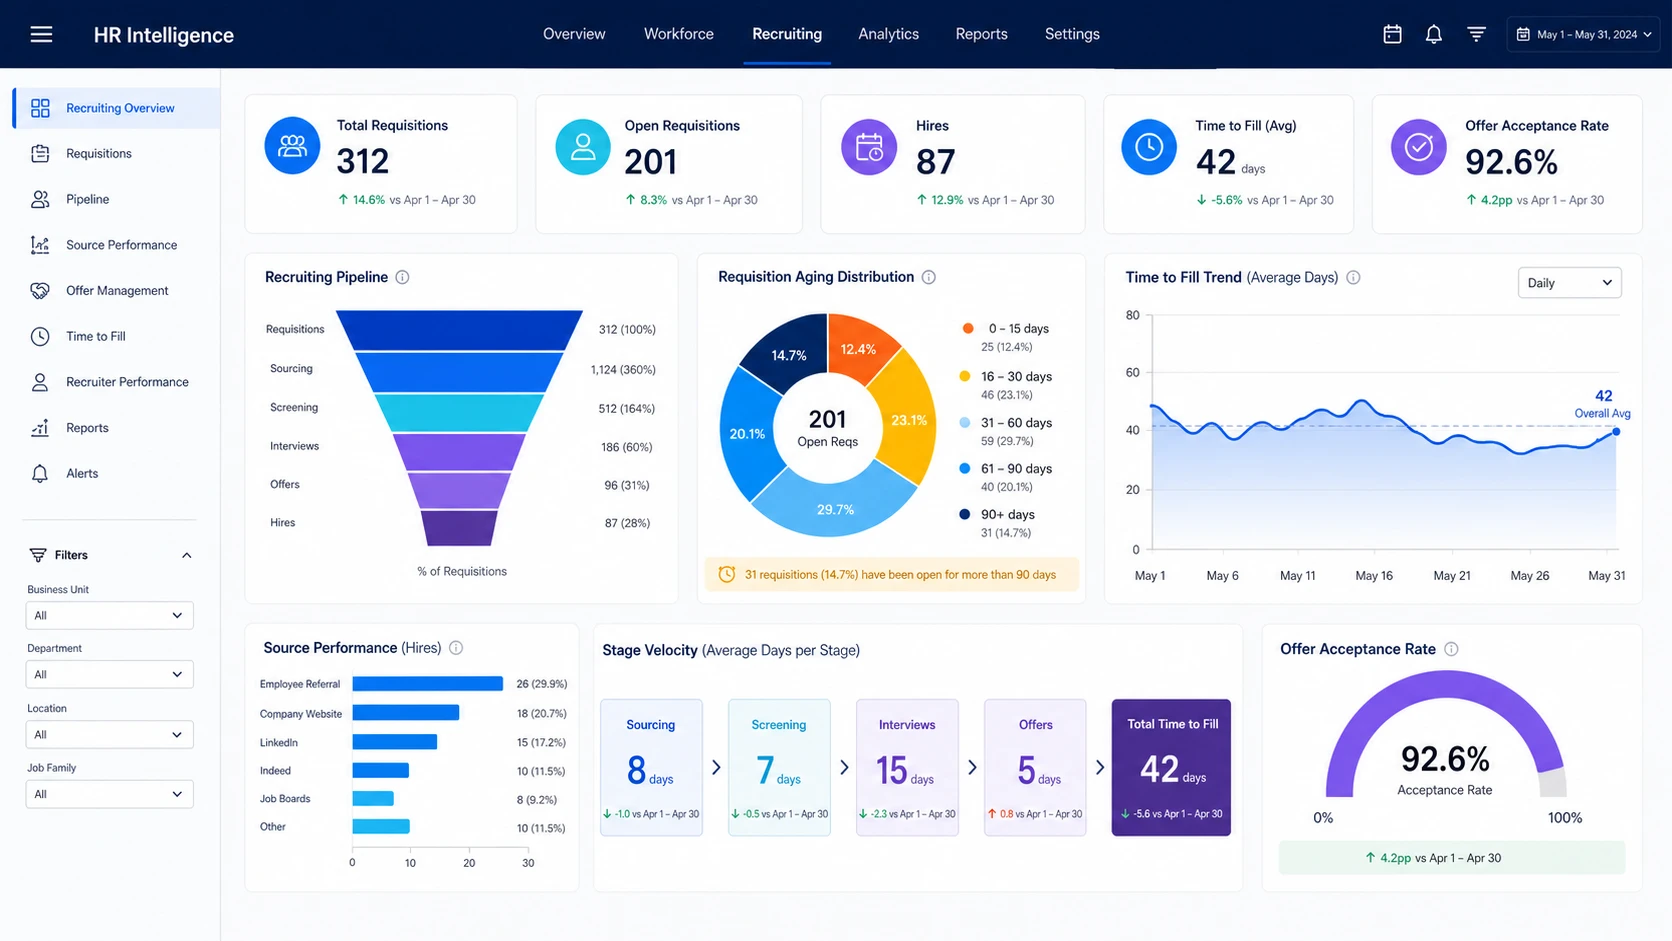Screen dimensions: 1672x941
Task: Click info icon beside Recruiting Pipeline
Action: pos(402,277)
